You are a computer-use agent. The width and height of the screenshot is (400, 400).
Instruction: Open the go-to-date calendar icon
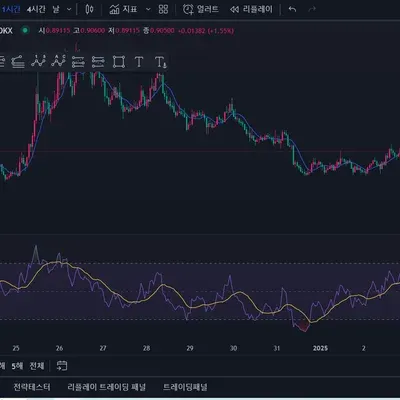click(62, 366)
